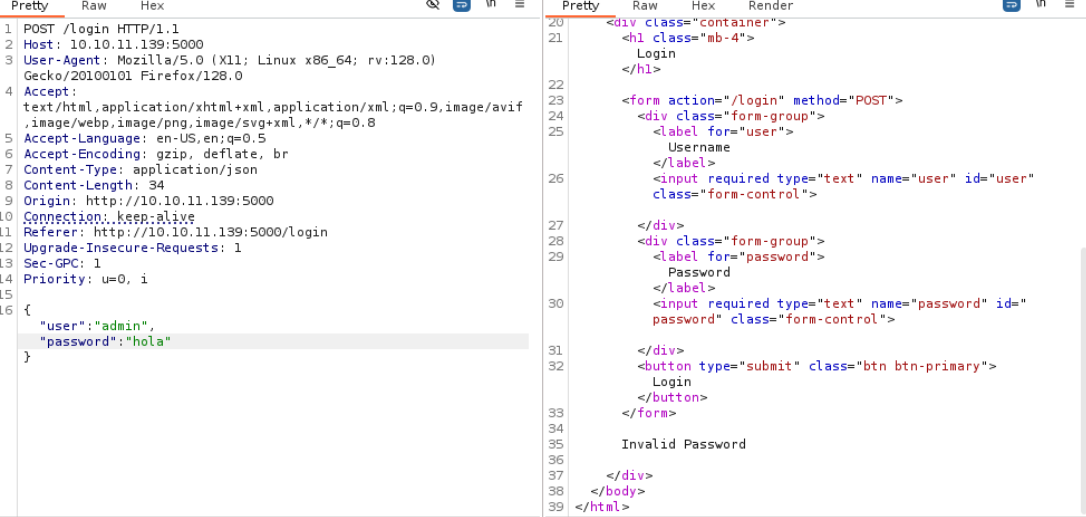
Task: Show \n non-printable characters in response pane
Action: coord(1040,4)
